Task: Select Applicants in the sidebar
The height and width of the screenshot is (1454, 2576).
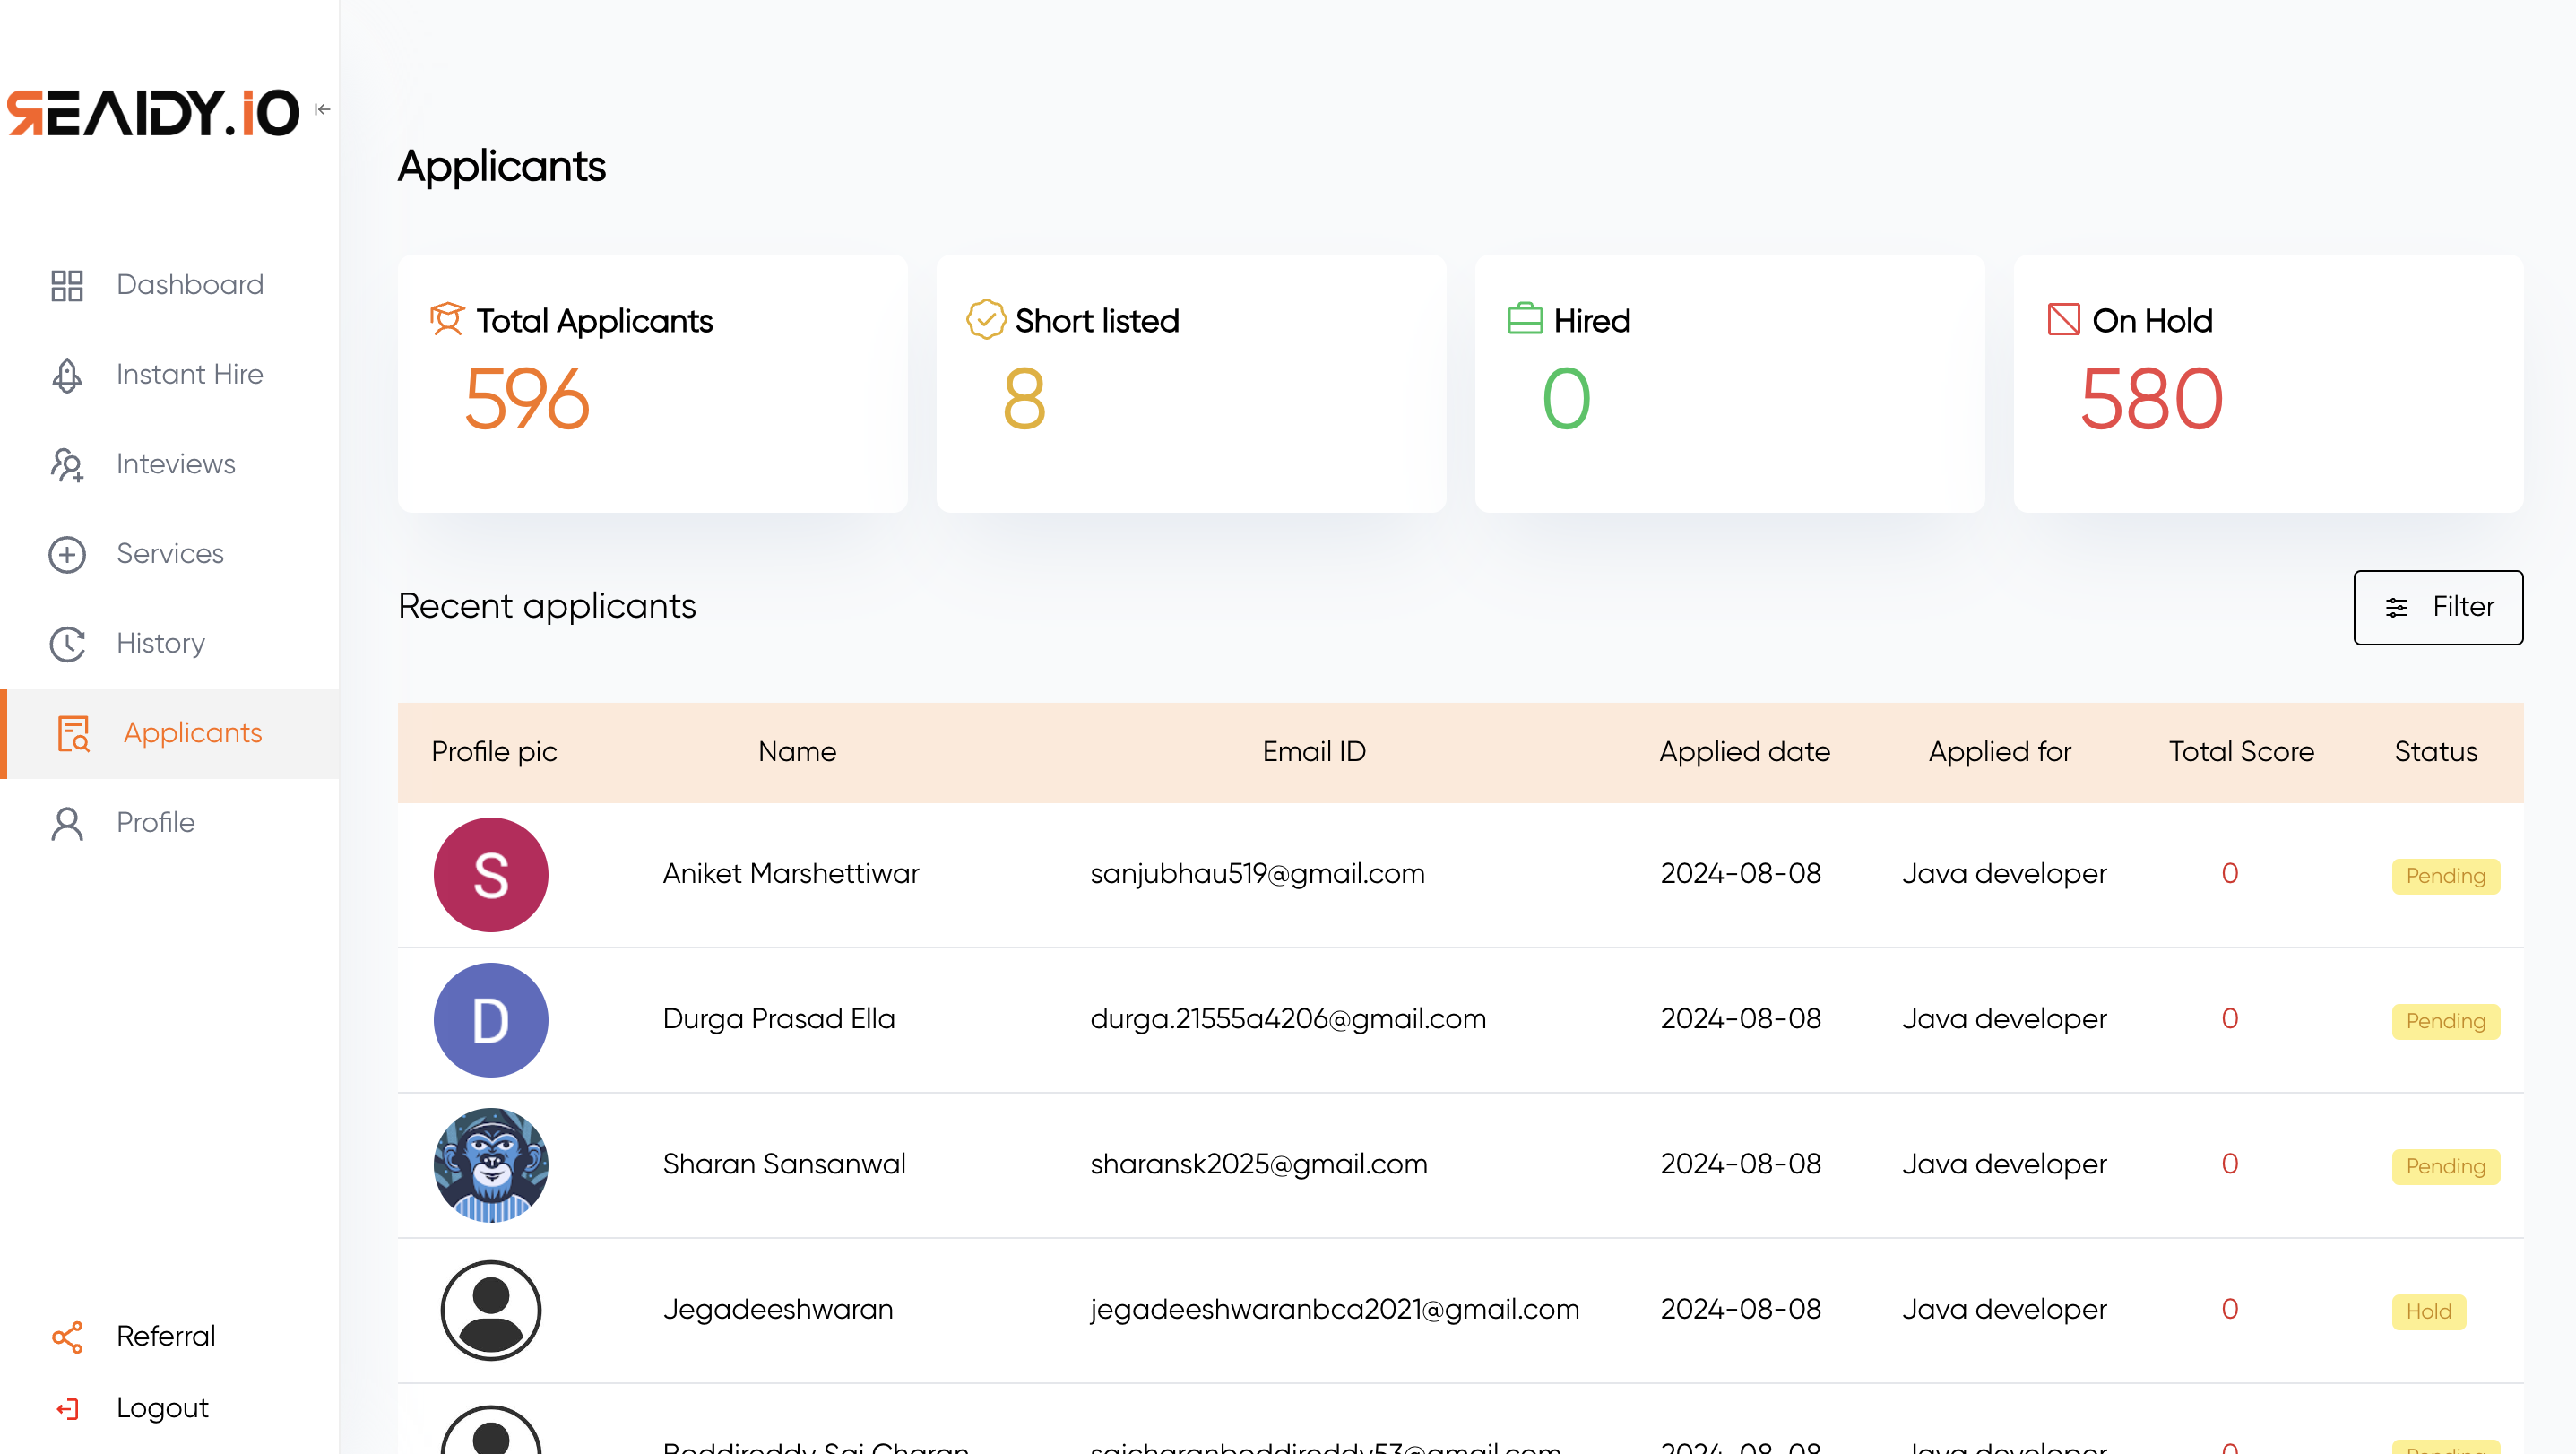Action: coord(170,733)
